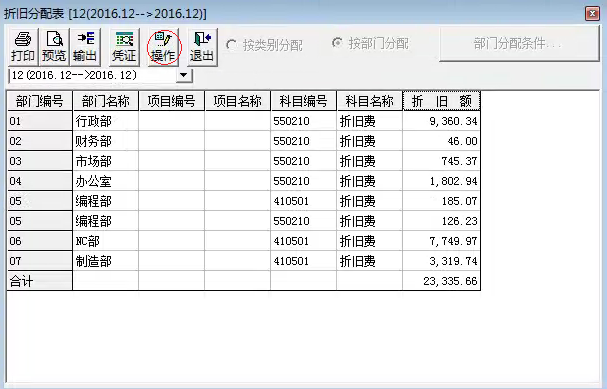Select 按类别分配 radio option

[x=264, y=45]
